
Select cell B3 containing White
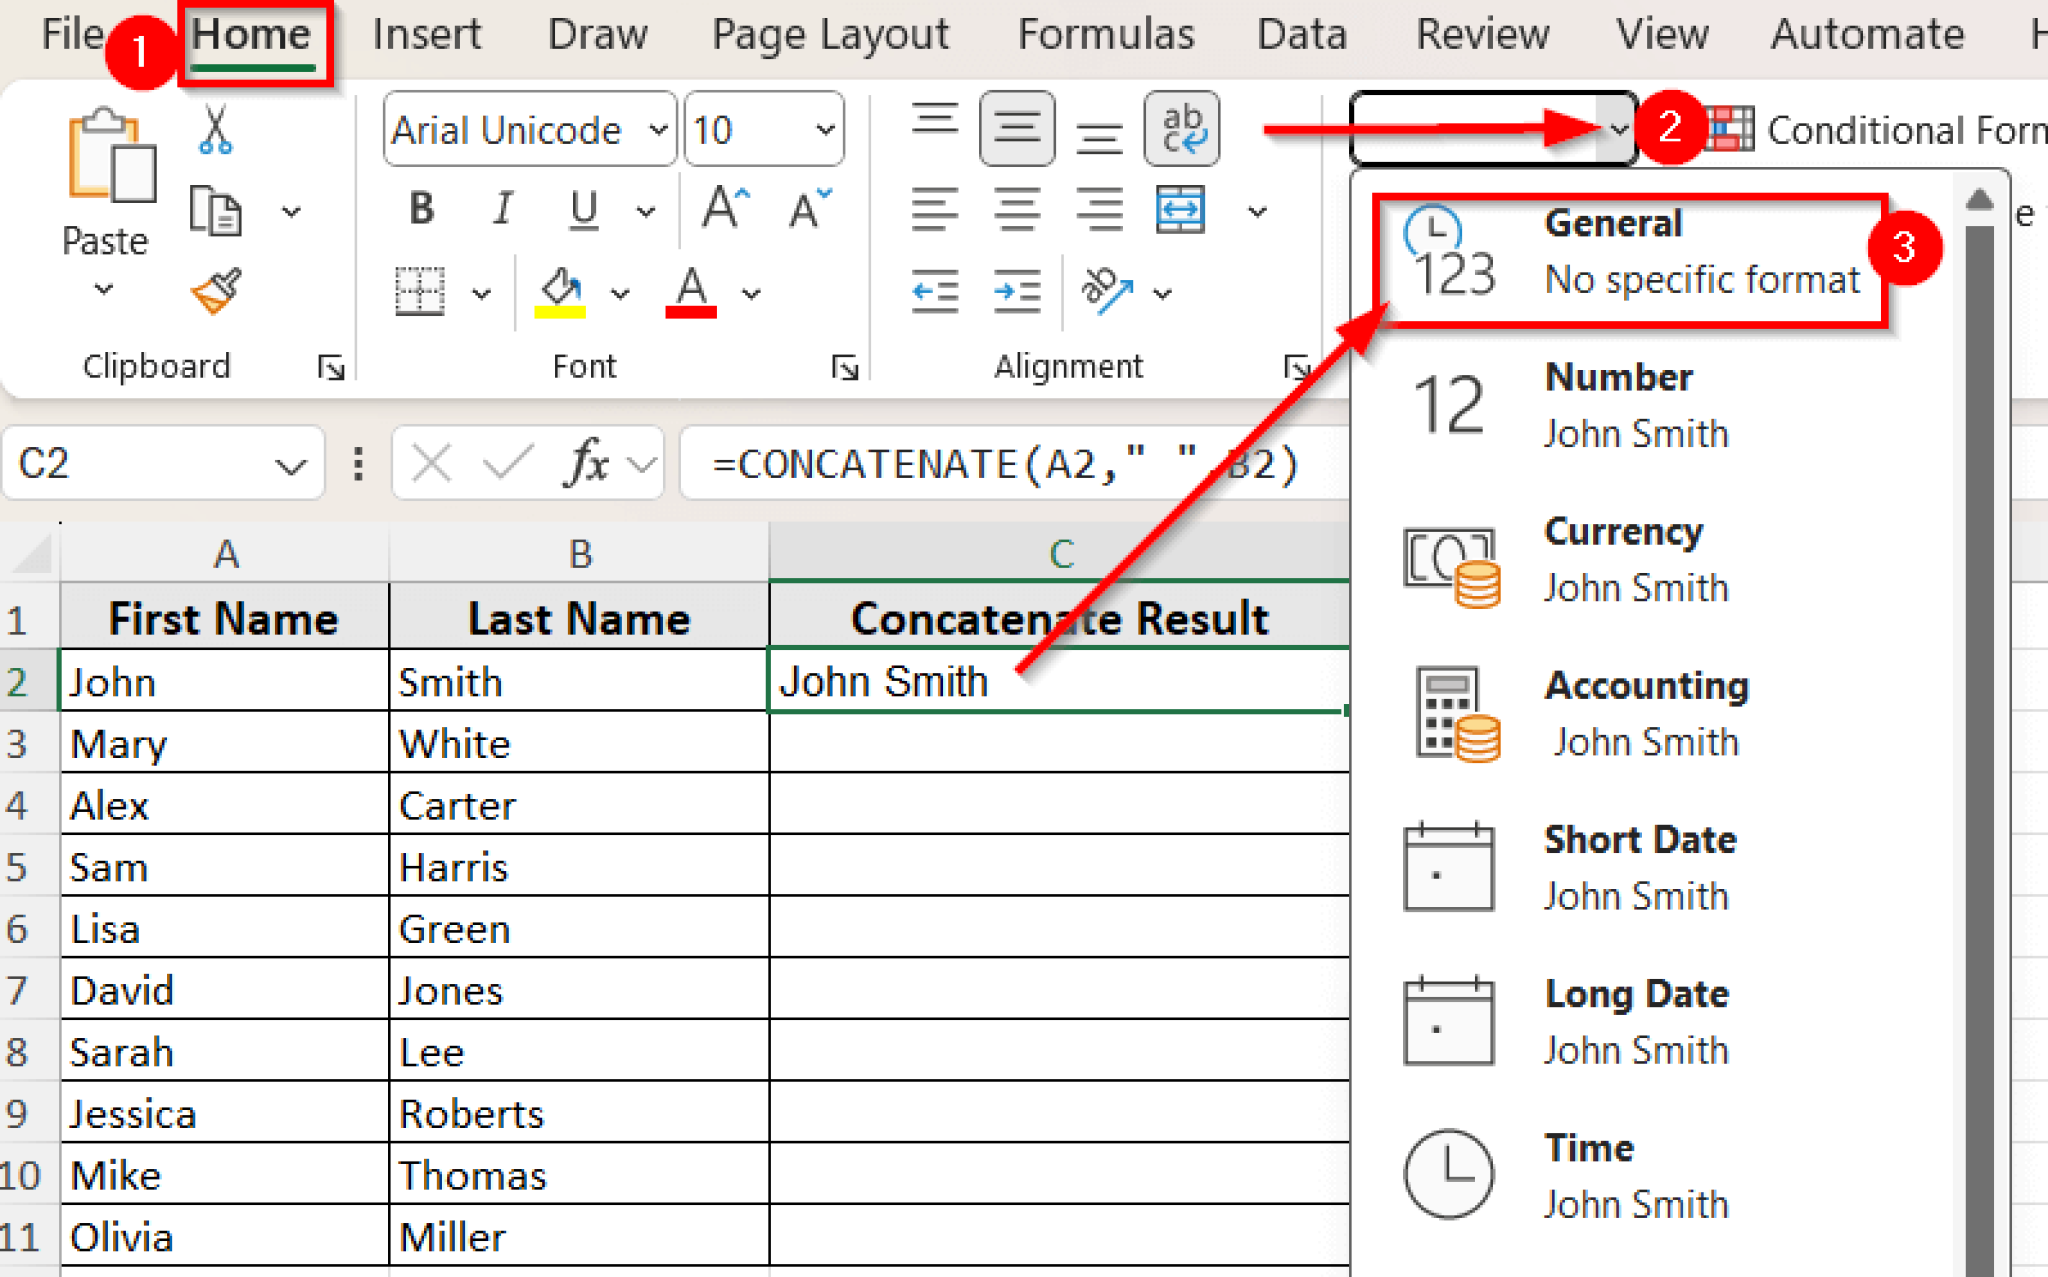coord(578,744)
